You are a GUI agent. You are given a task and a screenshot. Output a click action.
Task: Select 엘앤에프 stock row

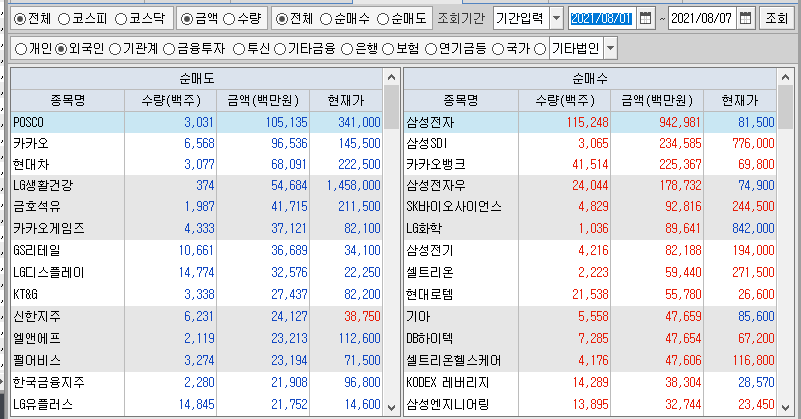(197, 338)
